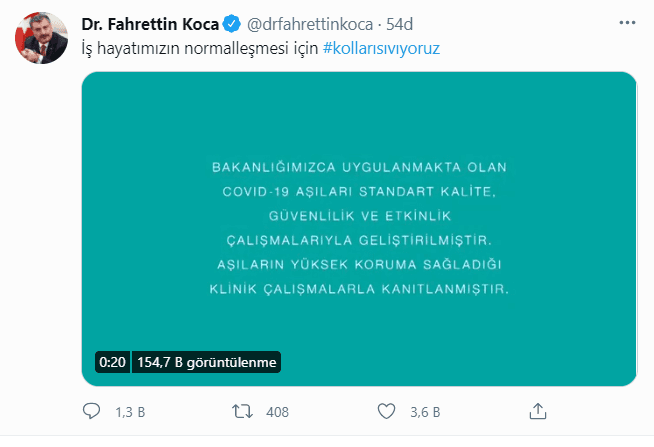Click the 0:20 video duration badge
Viewport: 654px width, 447px height.
click(112, 362)
